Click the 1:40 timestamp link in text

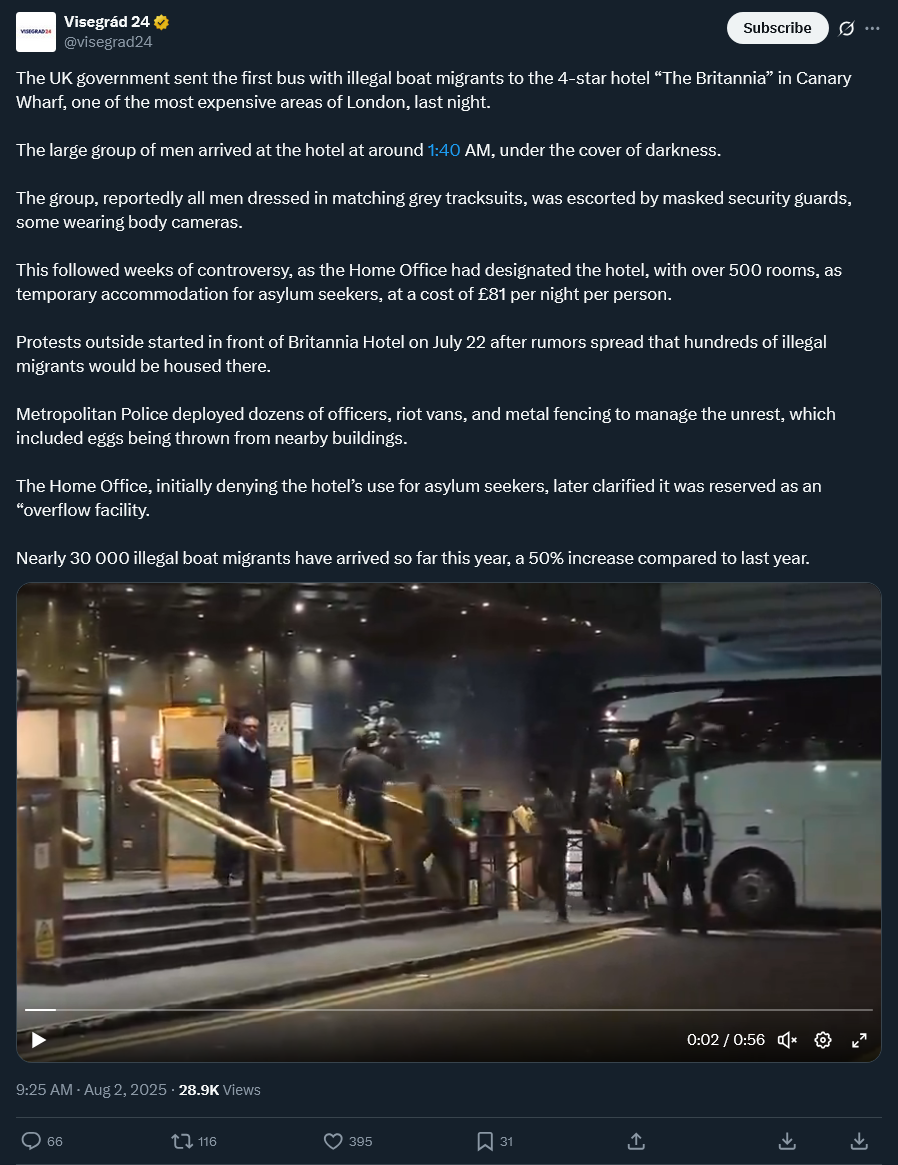[x=444, y=150]
